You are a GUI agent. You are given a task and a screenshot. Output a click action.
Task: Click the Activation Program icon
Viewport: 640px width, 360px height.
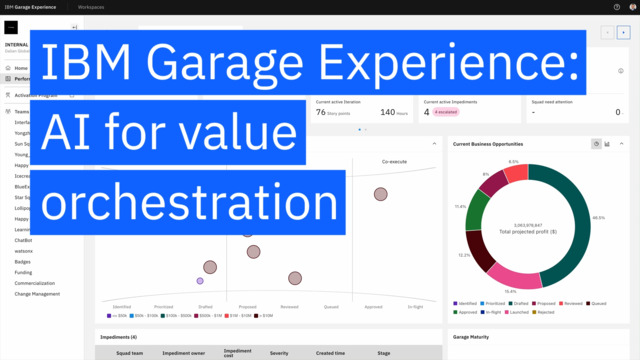8,95
